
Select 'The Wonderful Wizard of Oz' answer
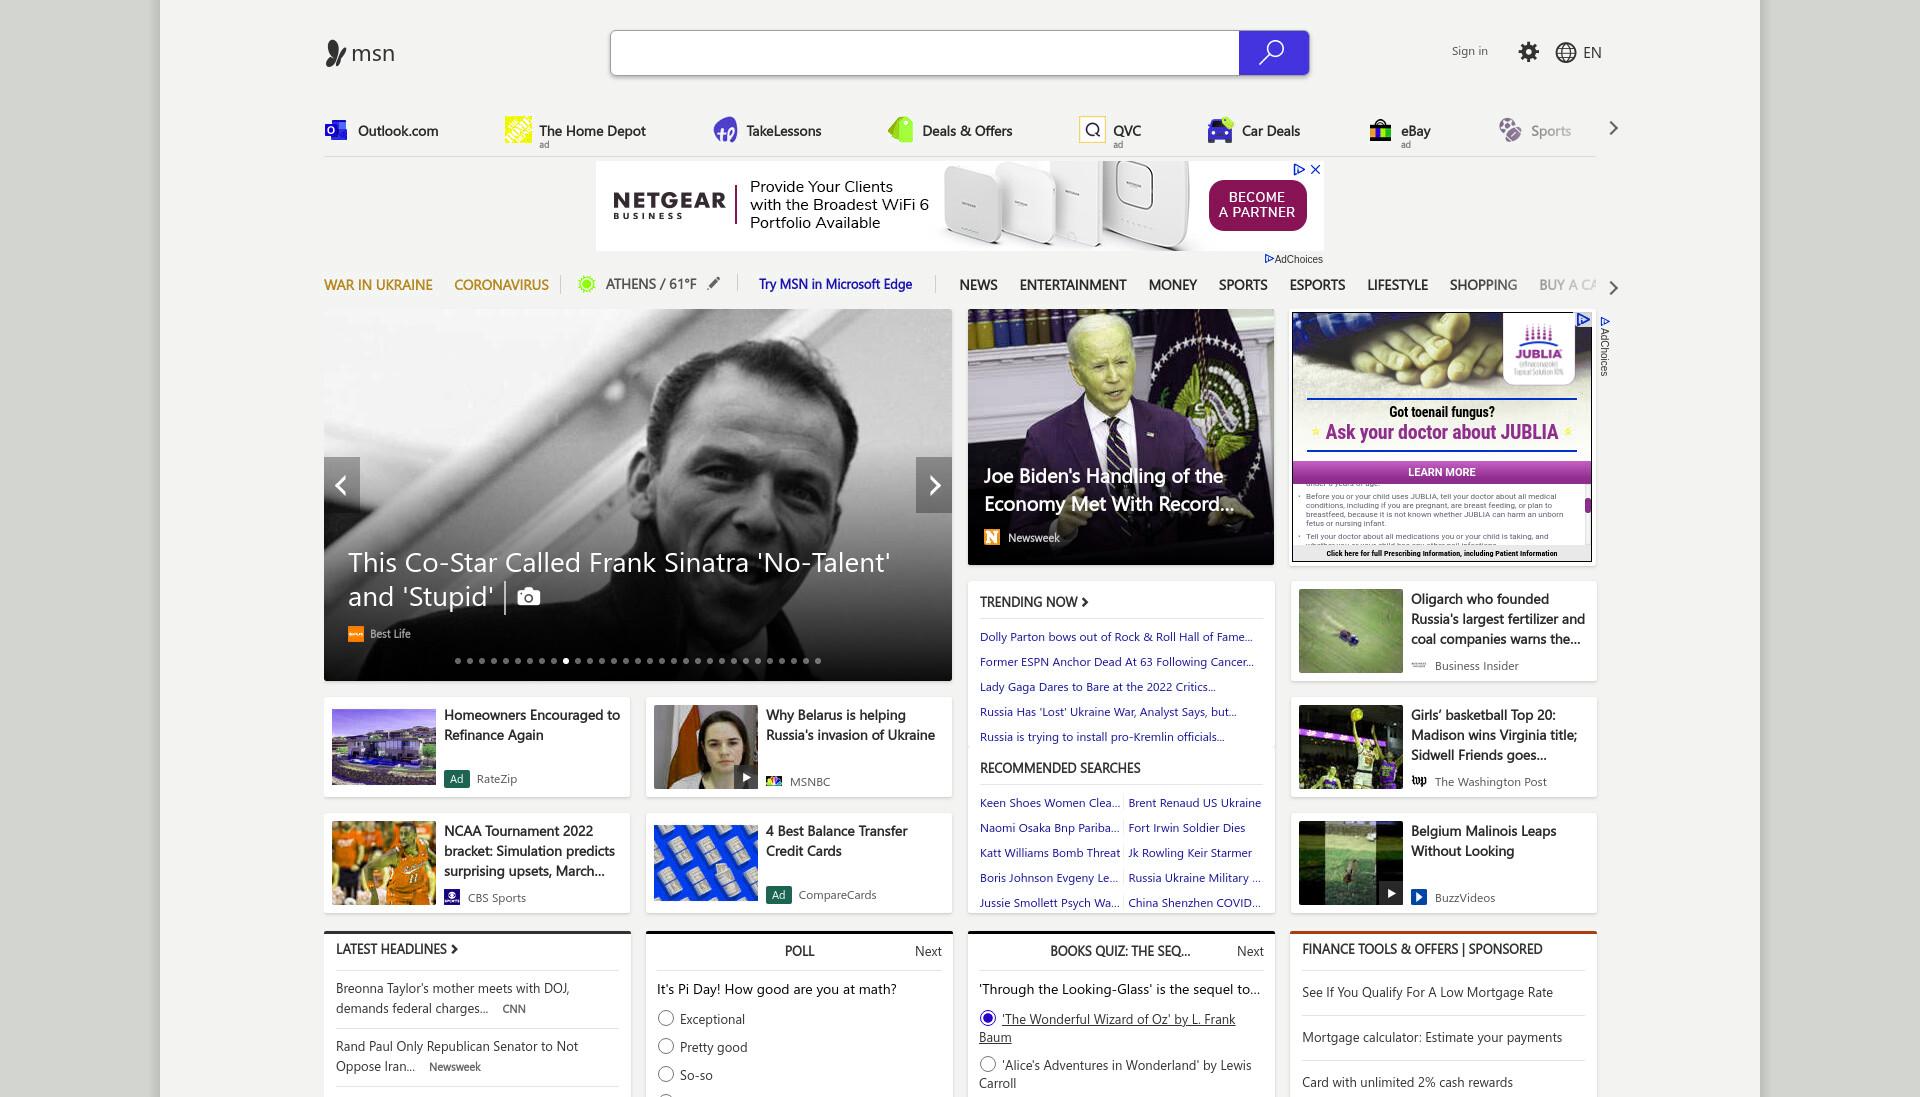coord(988,1018)
